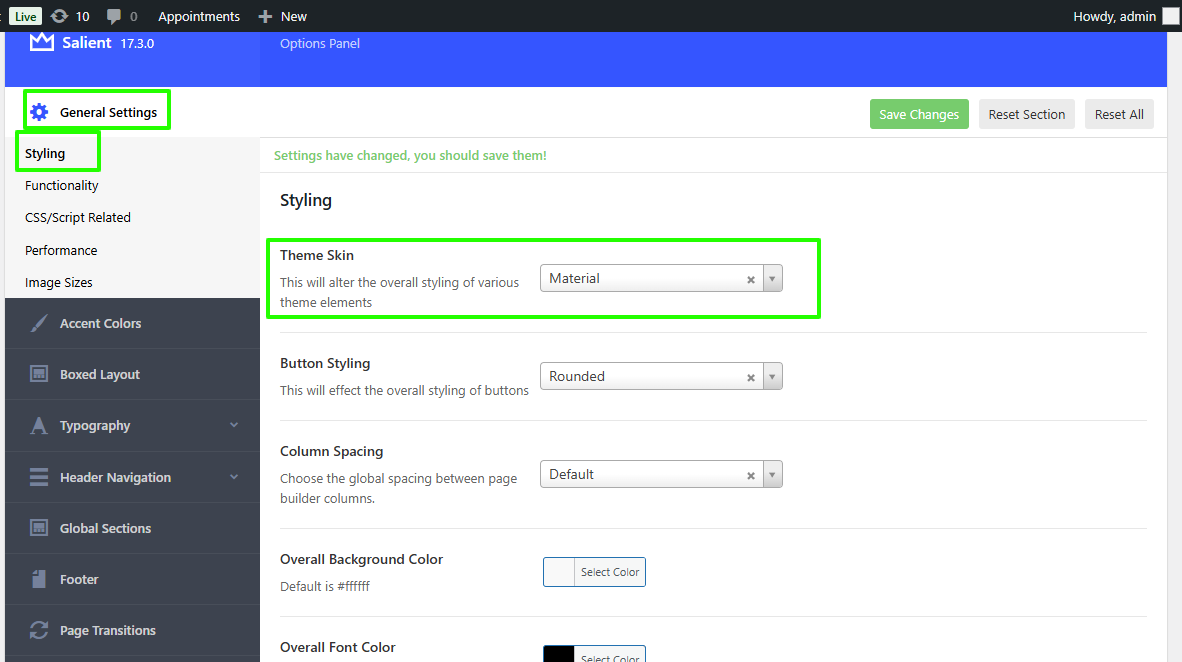The width and height of the screenshot is (1182, 662).
Task: Click the Button Styling label
Action: tap(325, 363)
